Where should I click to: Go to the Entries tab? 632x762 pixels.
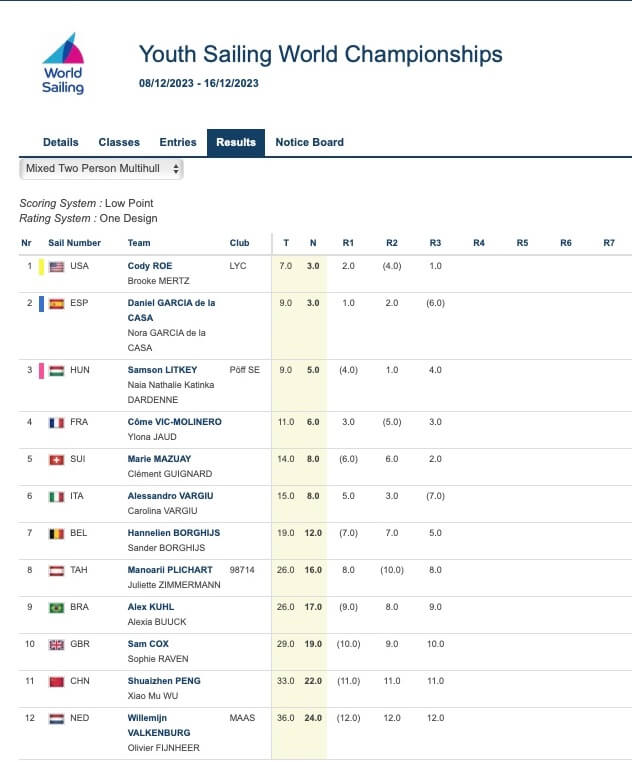(178, 142)
